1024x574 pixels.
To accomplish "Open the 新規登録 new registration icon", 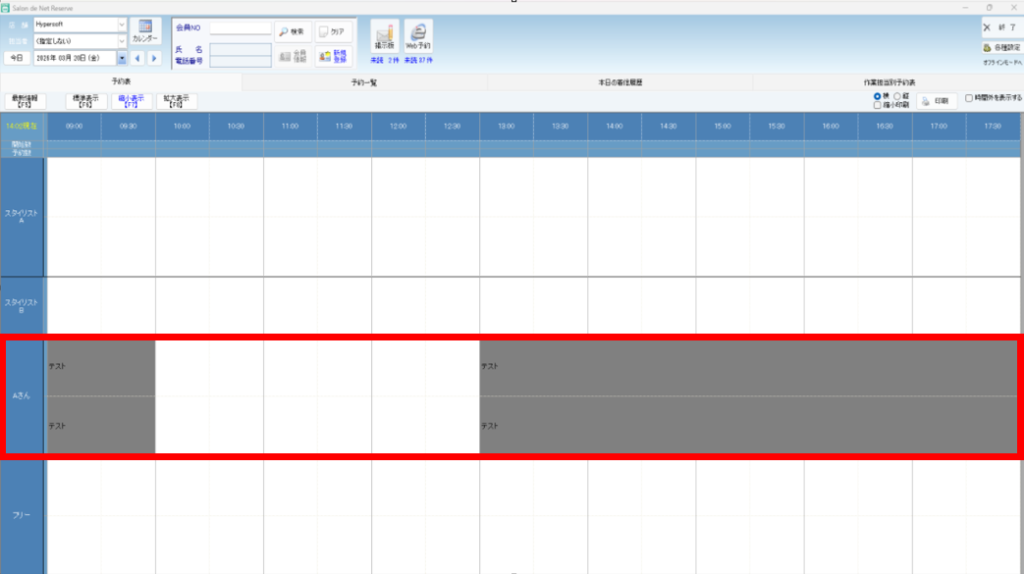I will (x=332, y=57).
